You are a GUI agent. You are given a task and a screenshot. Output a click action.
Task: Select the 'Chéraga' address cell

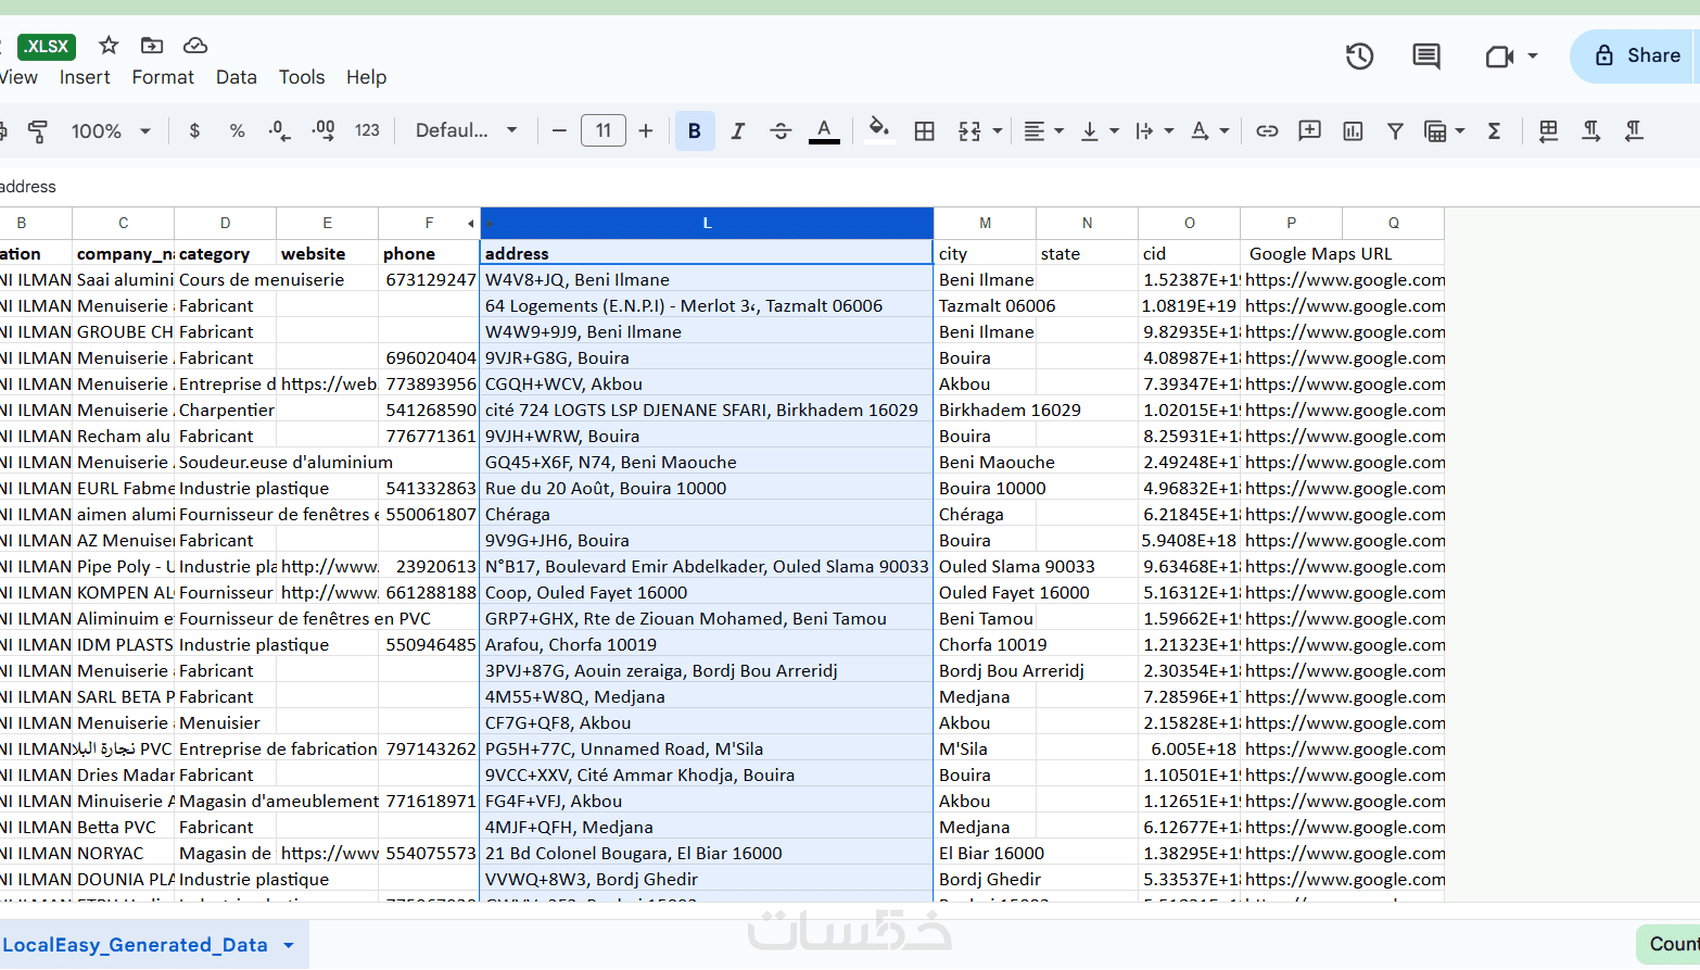[707, 514]
